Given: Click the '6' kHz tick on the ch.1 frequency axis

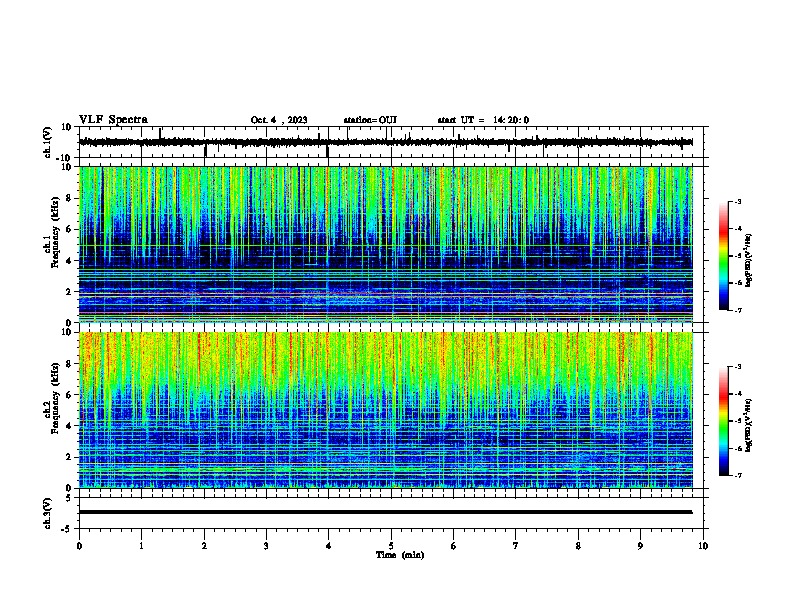Looking at the screenshot, I should (x=70, y=229).
